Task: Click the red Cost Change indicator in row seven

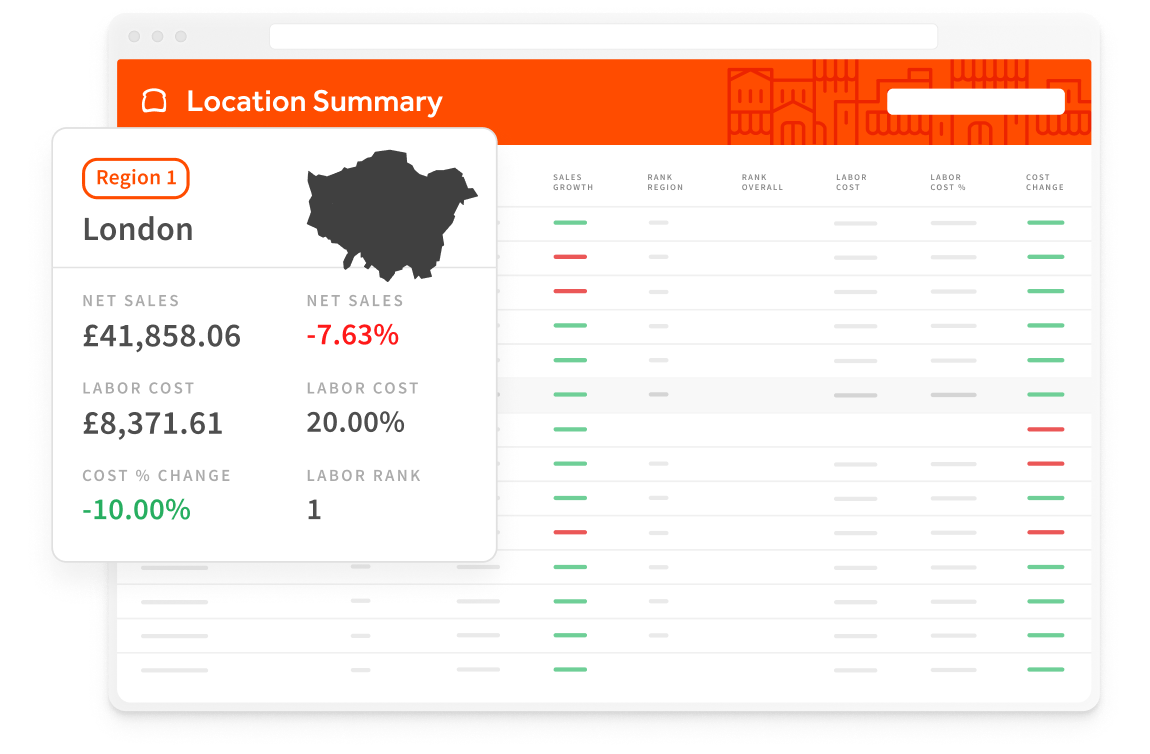Action: tap(1046, 430)
